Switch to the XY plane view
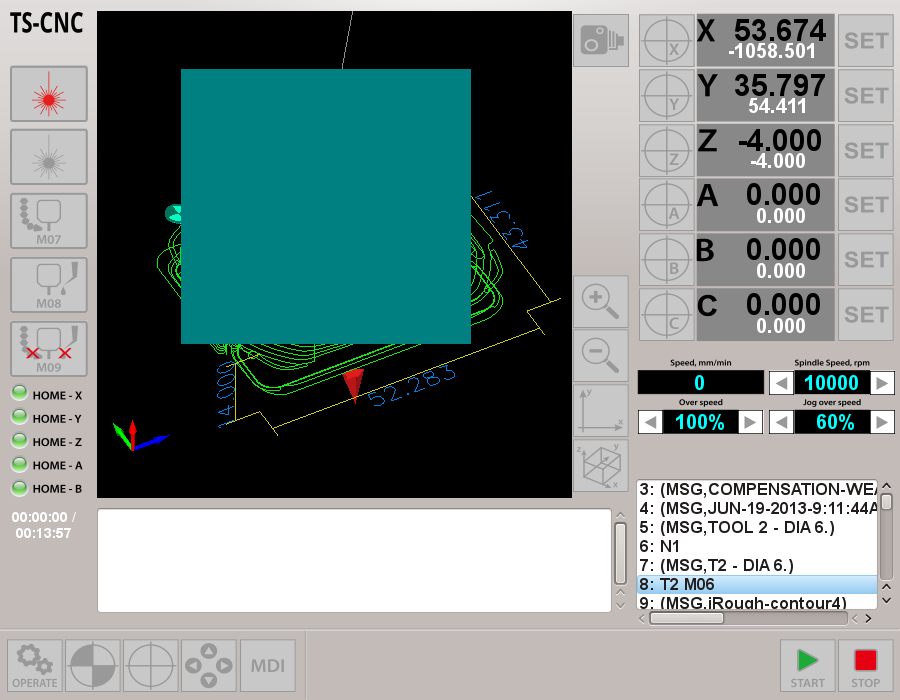The width and height of the screenshot is (900, 700). pos(601,410)
